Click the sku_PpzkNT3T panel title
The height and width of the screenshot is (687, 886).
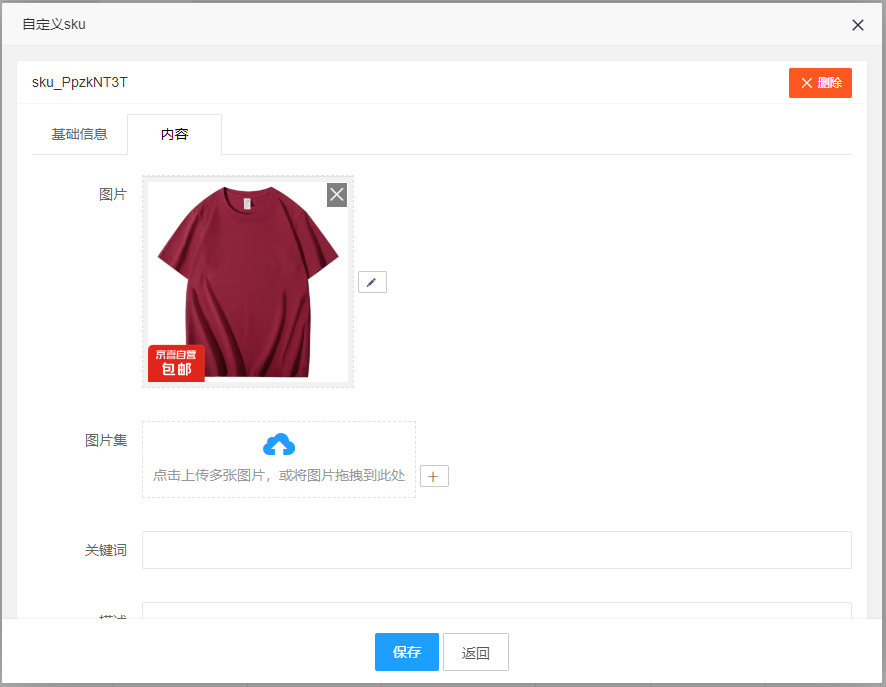pyautogui.click(x=80, y=82)
